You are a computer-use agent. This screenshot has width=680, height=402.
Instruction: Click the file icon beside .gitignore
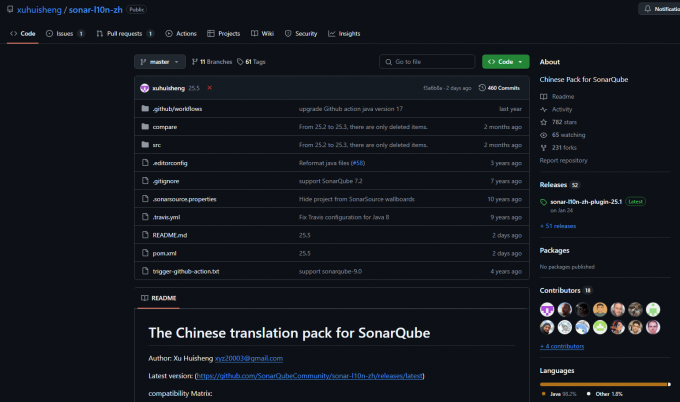coord(145,181)
